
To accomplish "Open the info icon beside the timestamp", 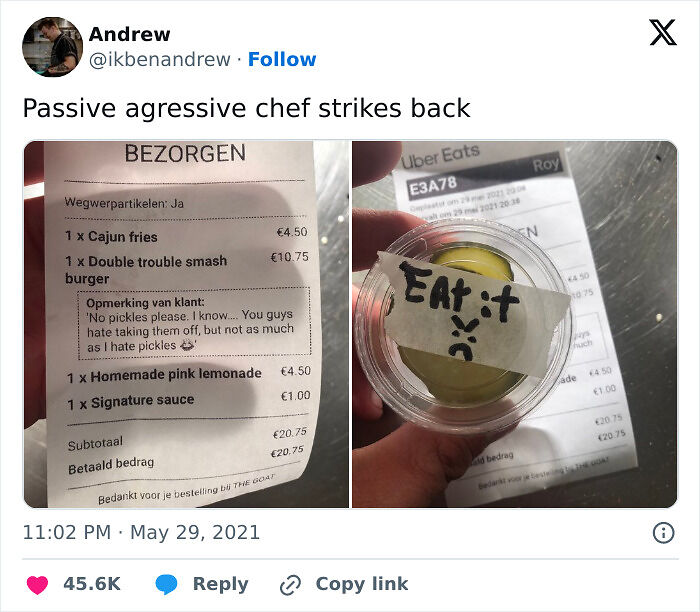I will click(x=663, y=533).
